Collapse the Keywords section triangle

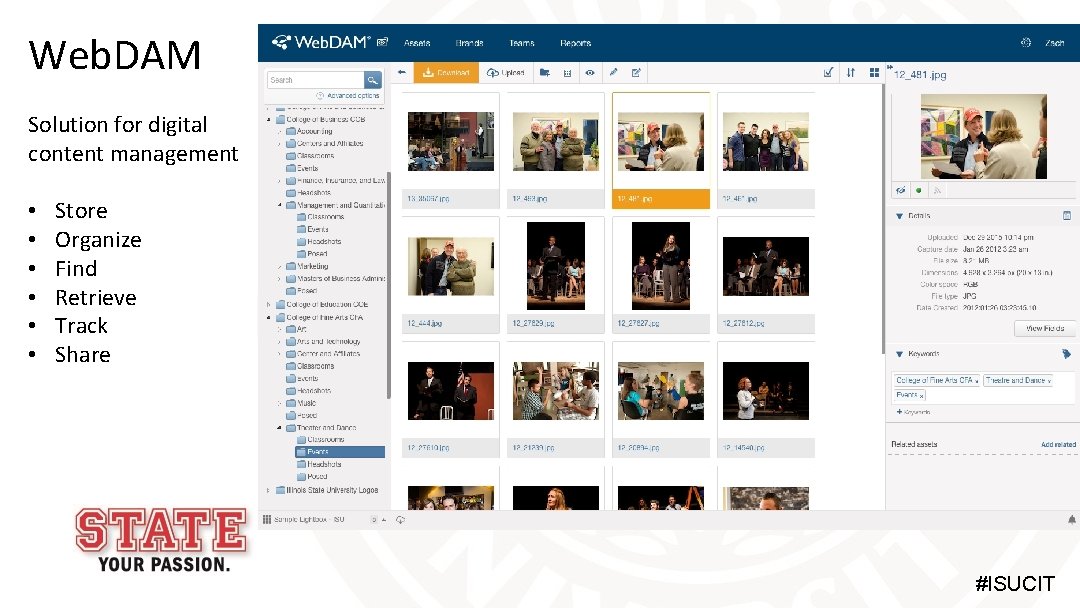coord(900,354)
